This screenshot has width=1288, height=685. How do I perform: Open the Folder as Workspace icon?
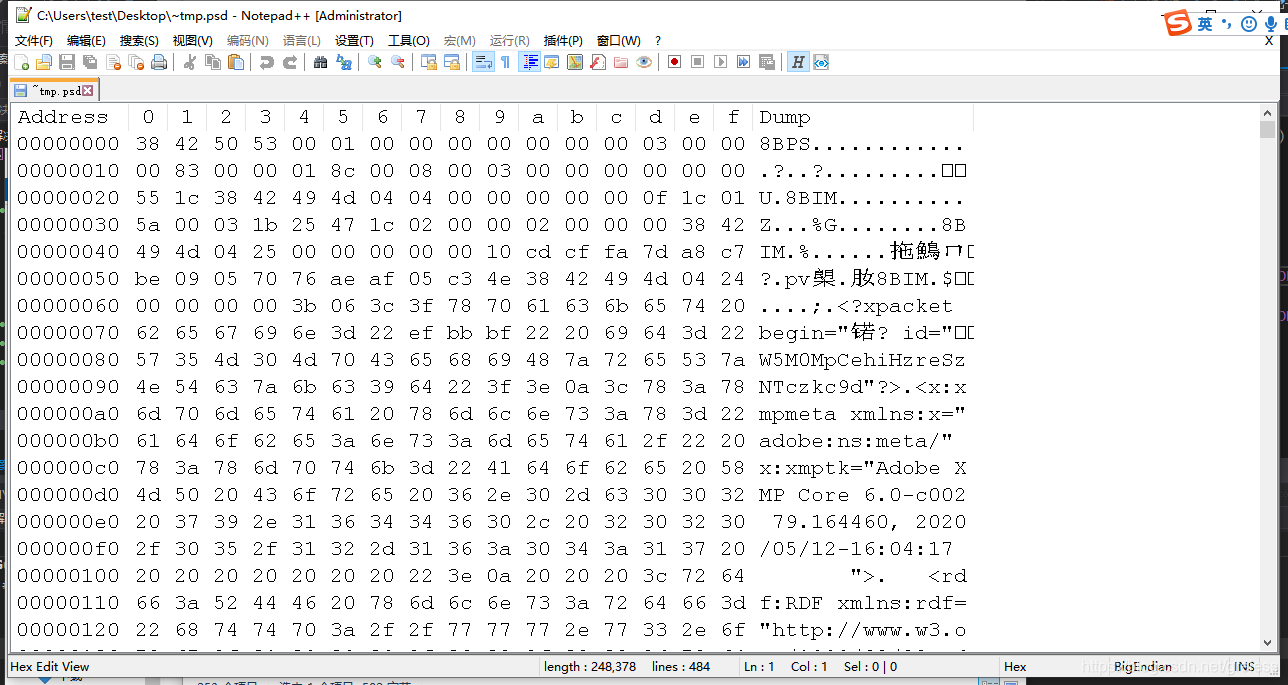621,62
